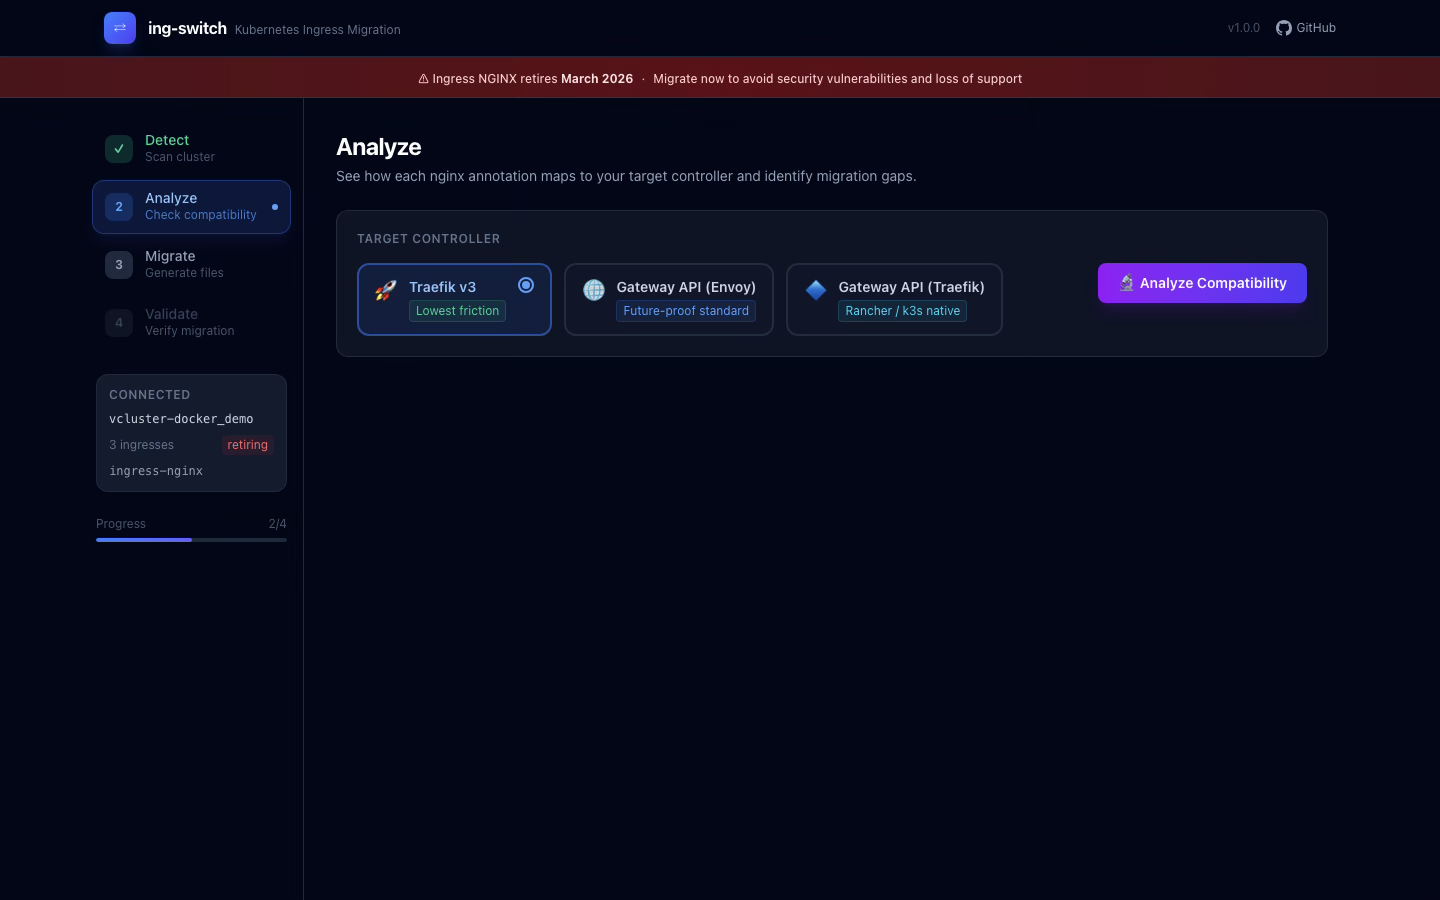Click the Traefik v3 rocket icon

(x=386, y=290)
